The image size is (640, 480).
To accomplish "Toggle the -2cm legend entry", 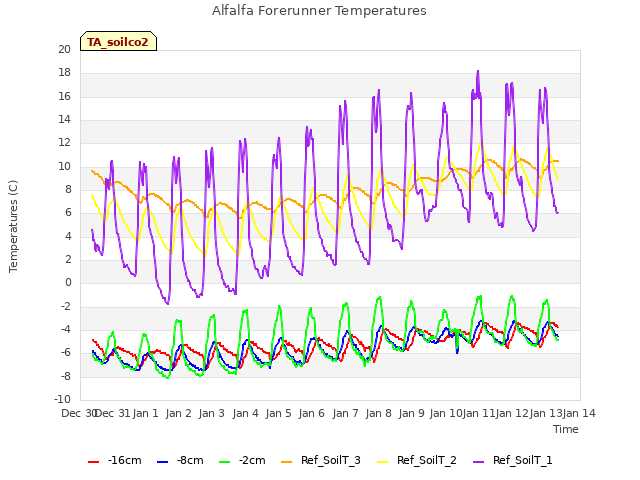I will pos(242,460).
